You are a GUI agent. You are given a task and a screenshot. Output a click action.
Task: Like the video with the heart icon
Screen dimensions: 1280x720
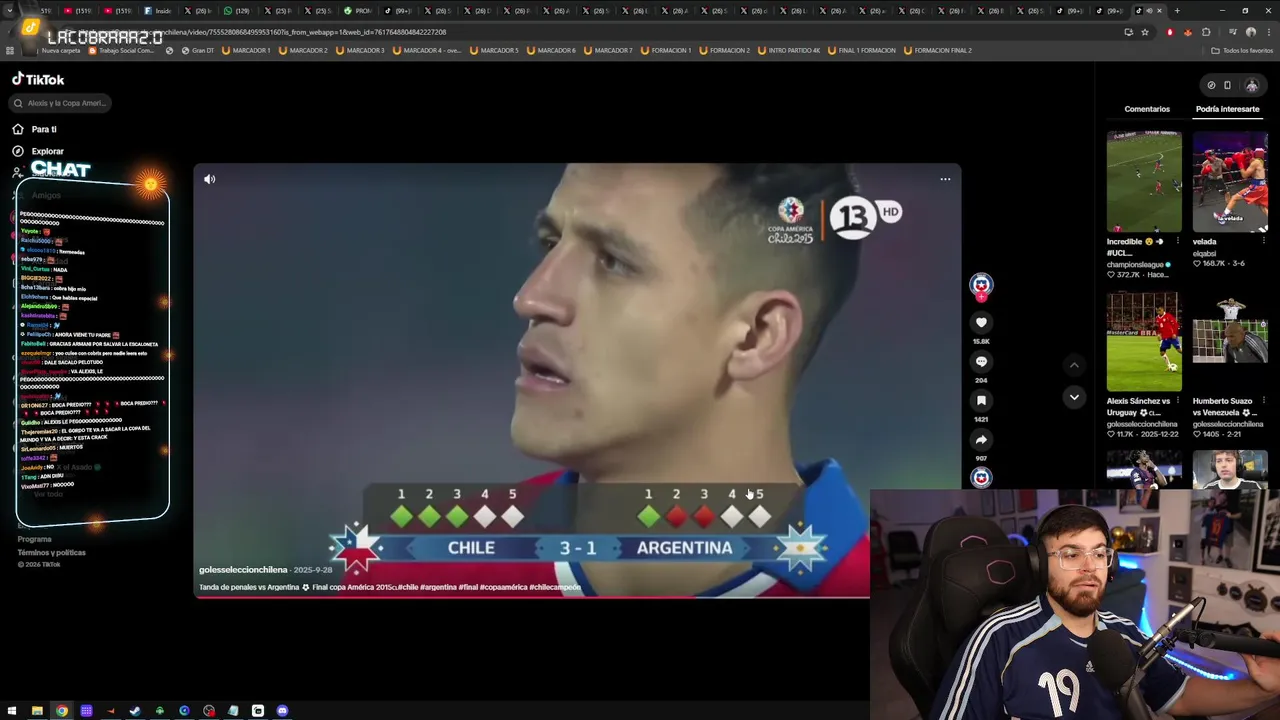981,322
